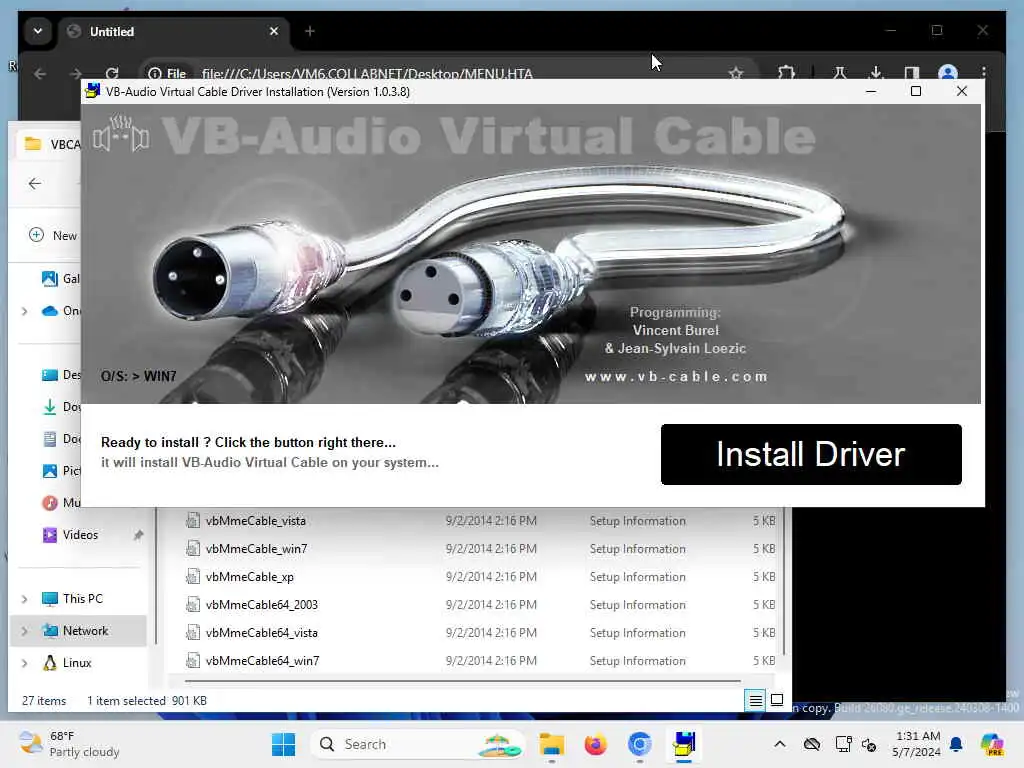Open a new tab in Chrome
This screenshot has height=768, width=1024.
click(310, 31)
